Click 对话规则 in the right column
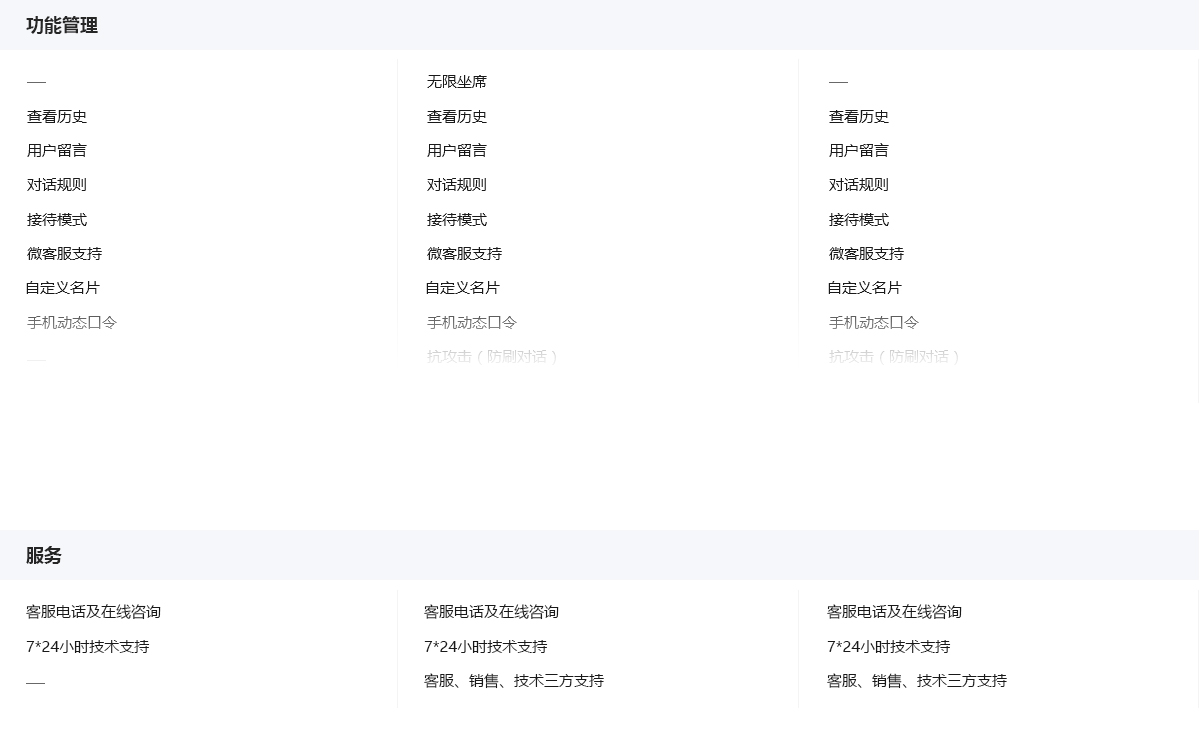This screenshot has width=1200, height=749. tap(858, 185)
